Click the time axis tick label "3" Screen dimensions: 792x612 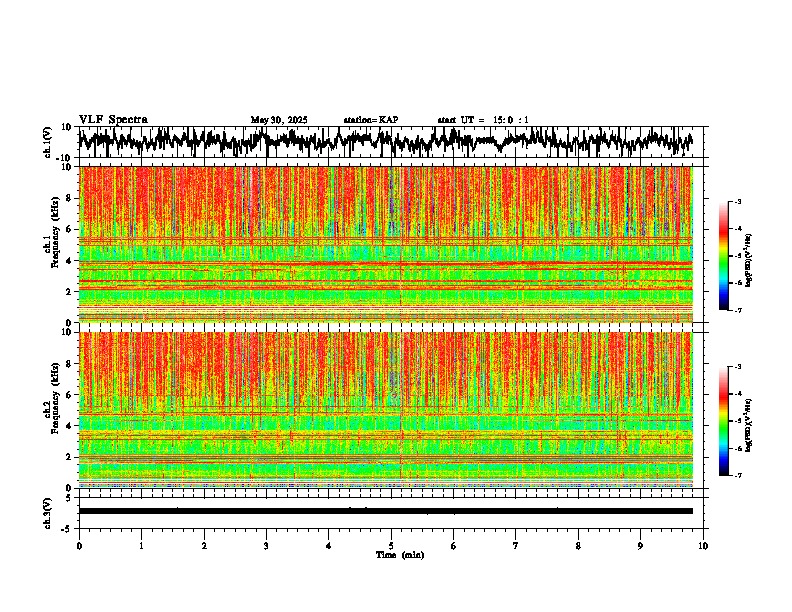tap(266, 546)
